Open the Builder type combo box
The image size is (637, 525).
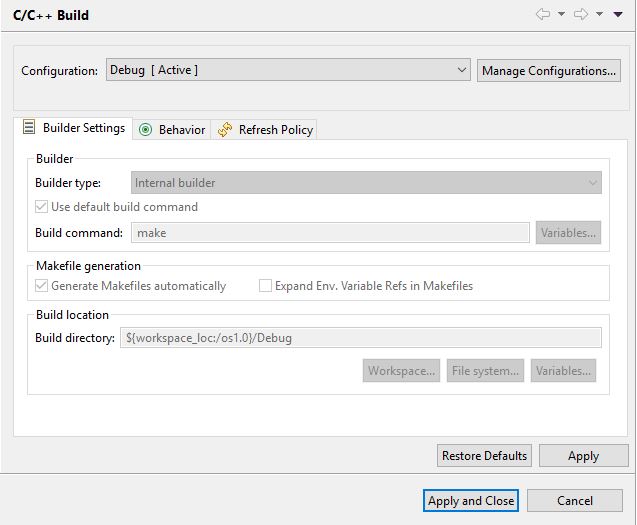(366, 183)
